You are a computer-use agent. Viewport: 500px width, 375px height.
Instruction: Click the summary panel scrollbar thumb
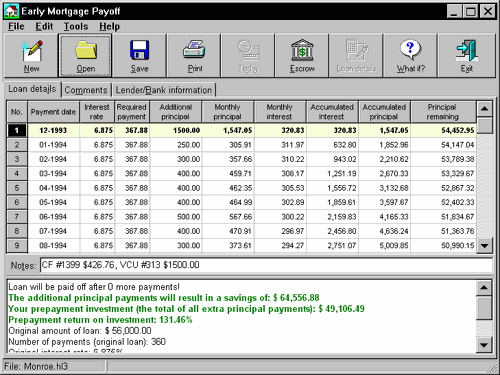484,308
